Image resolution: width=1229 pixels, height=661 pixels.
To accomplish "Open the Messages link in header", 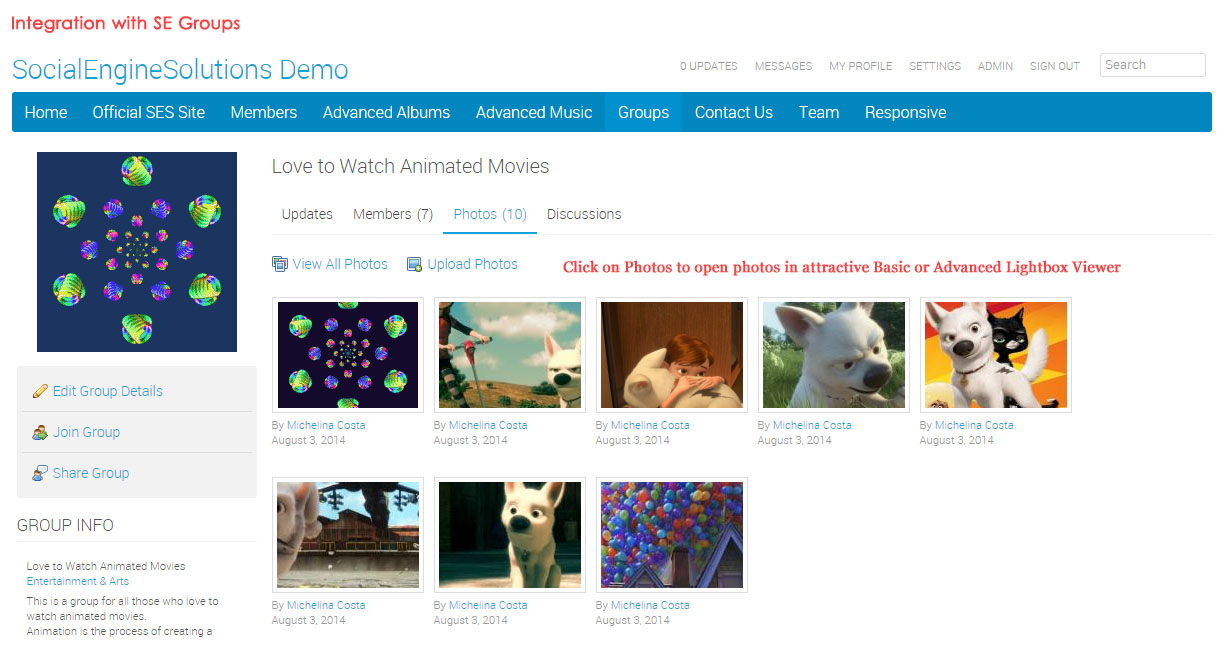I will tap(783, 66).
